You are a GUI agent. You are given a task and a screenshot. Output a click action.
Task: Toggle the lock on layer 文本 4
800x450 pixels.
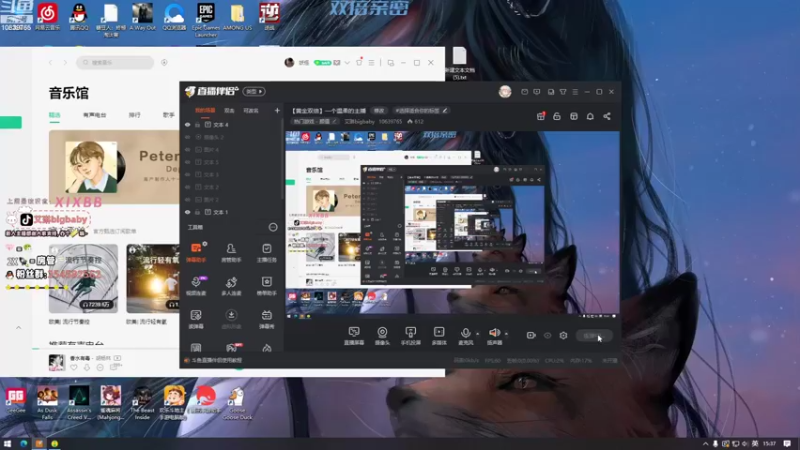197,124
